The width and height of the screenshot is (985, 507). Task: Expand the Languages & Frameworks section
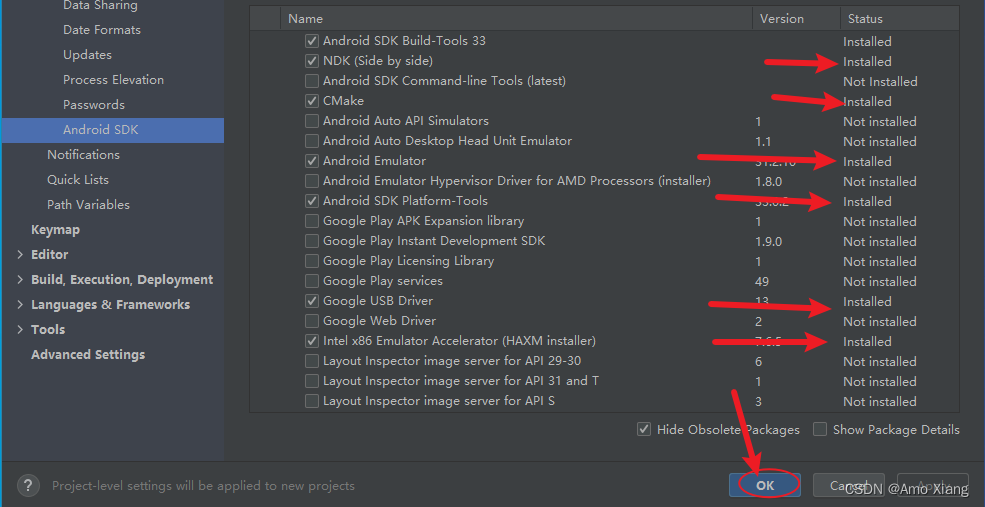[20, 304]
